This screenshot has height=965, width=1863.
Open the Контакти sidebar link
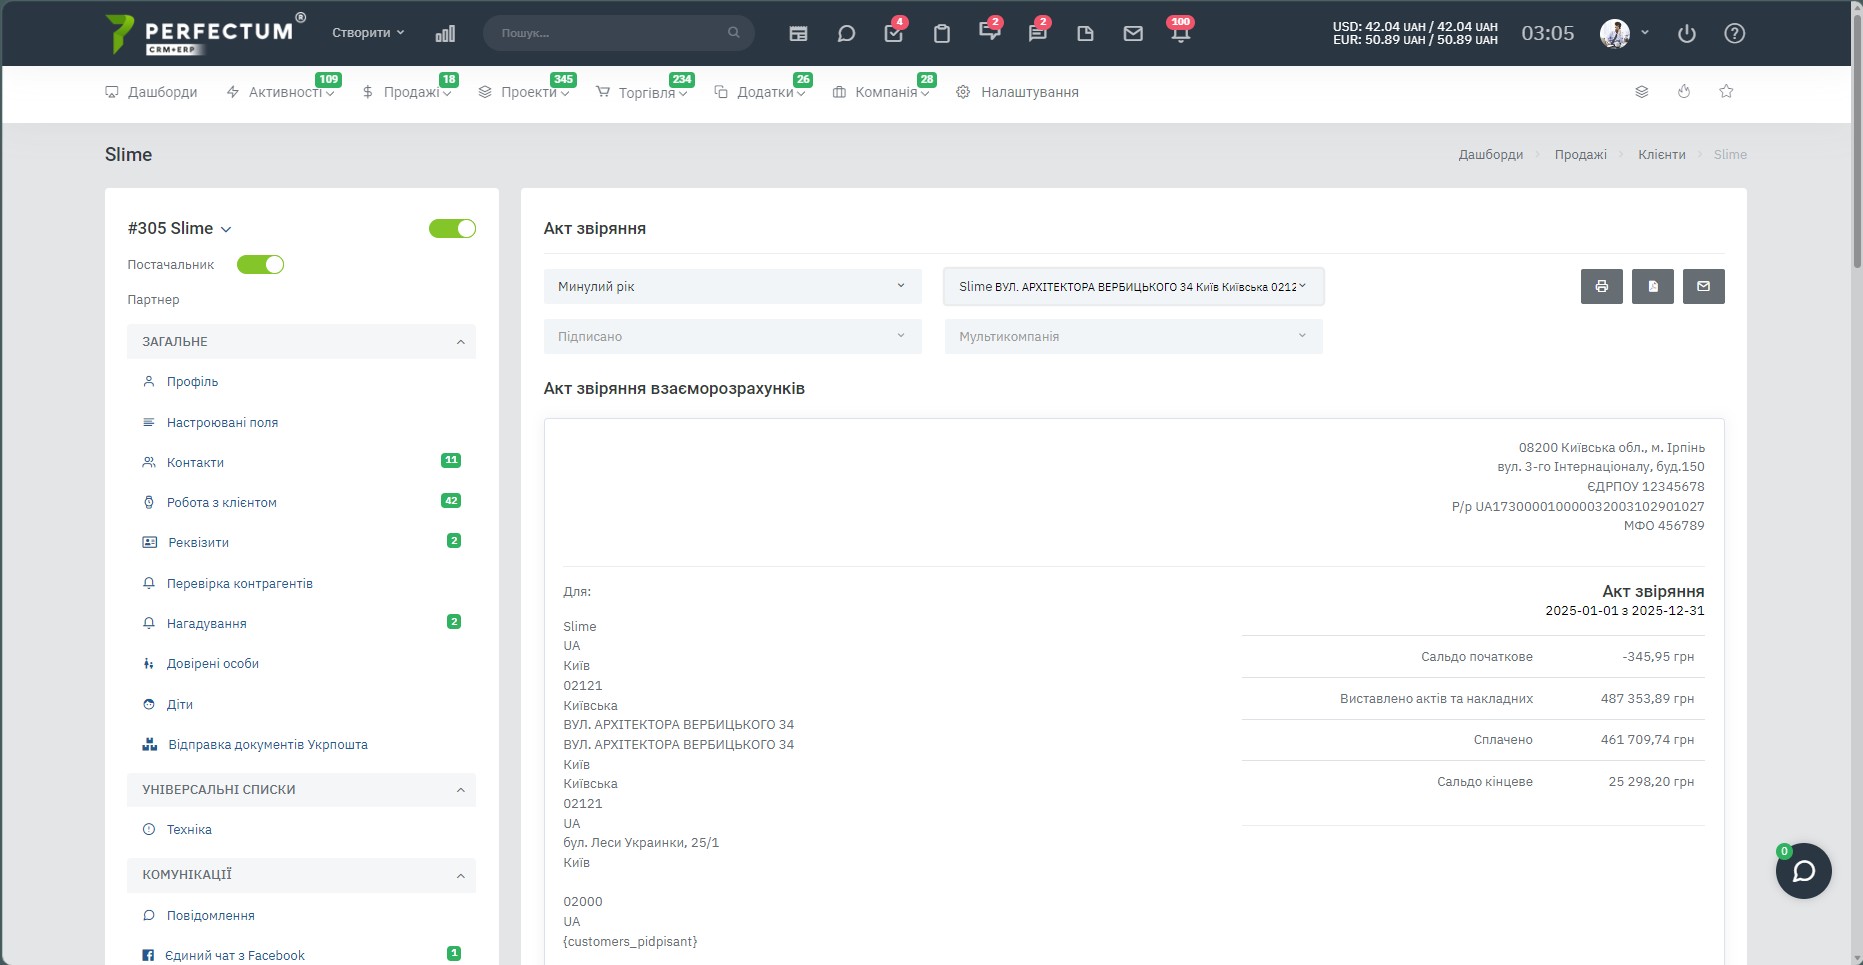coord(195,463)
